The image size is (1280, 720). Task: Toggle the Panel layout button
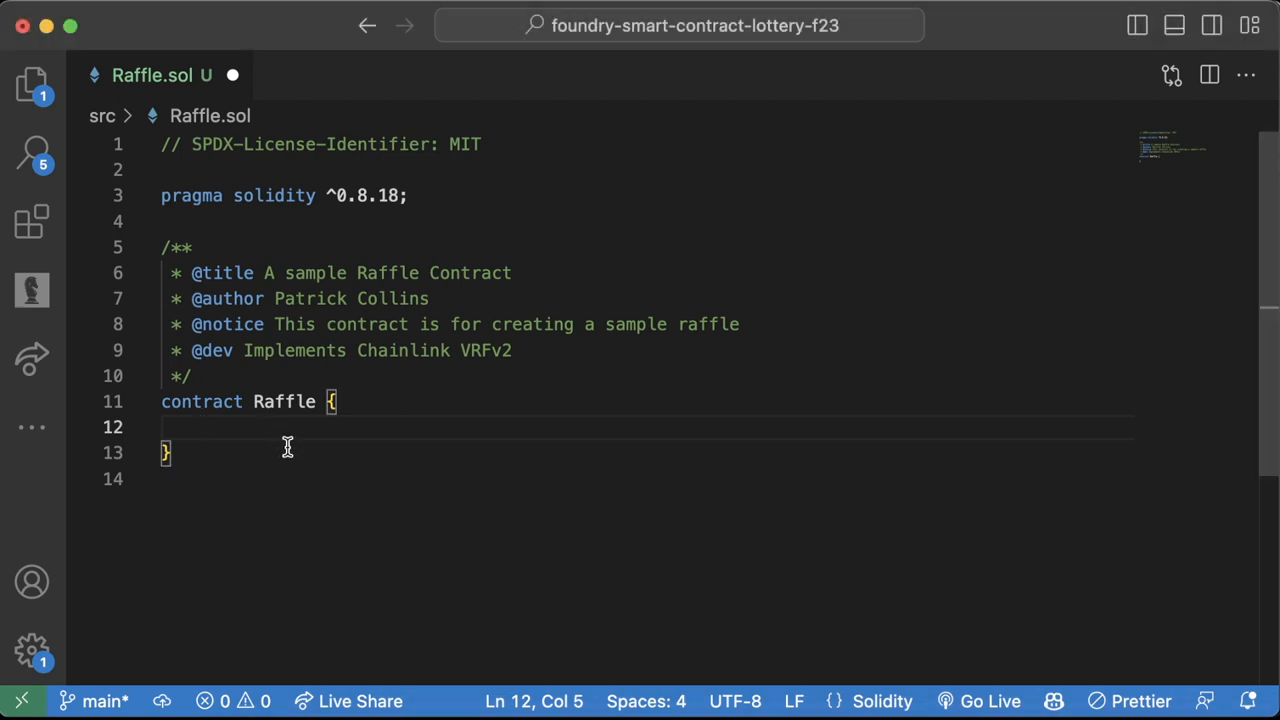tap(1174, 26)
